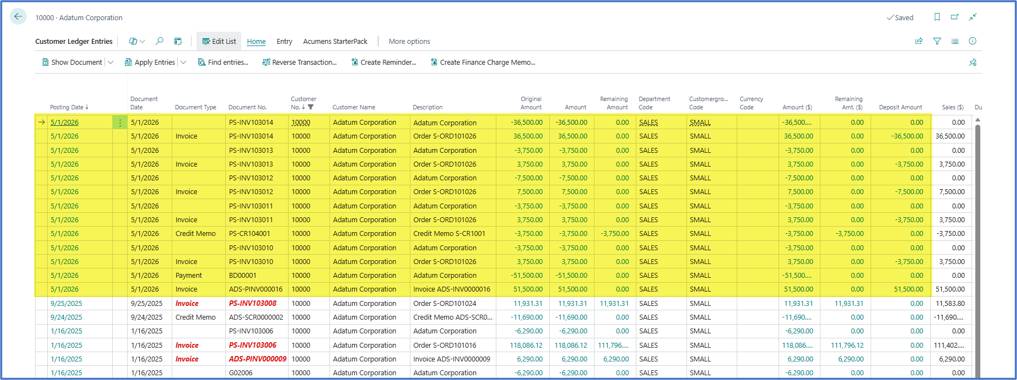
Task: Open the search magnifier icon
Action: coord(160,41)
